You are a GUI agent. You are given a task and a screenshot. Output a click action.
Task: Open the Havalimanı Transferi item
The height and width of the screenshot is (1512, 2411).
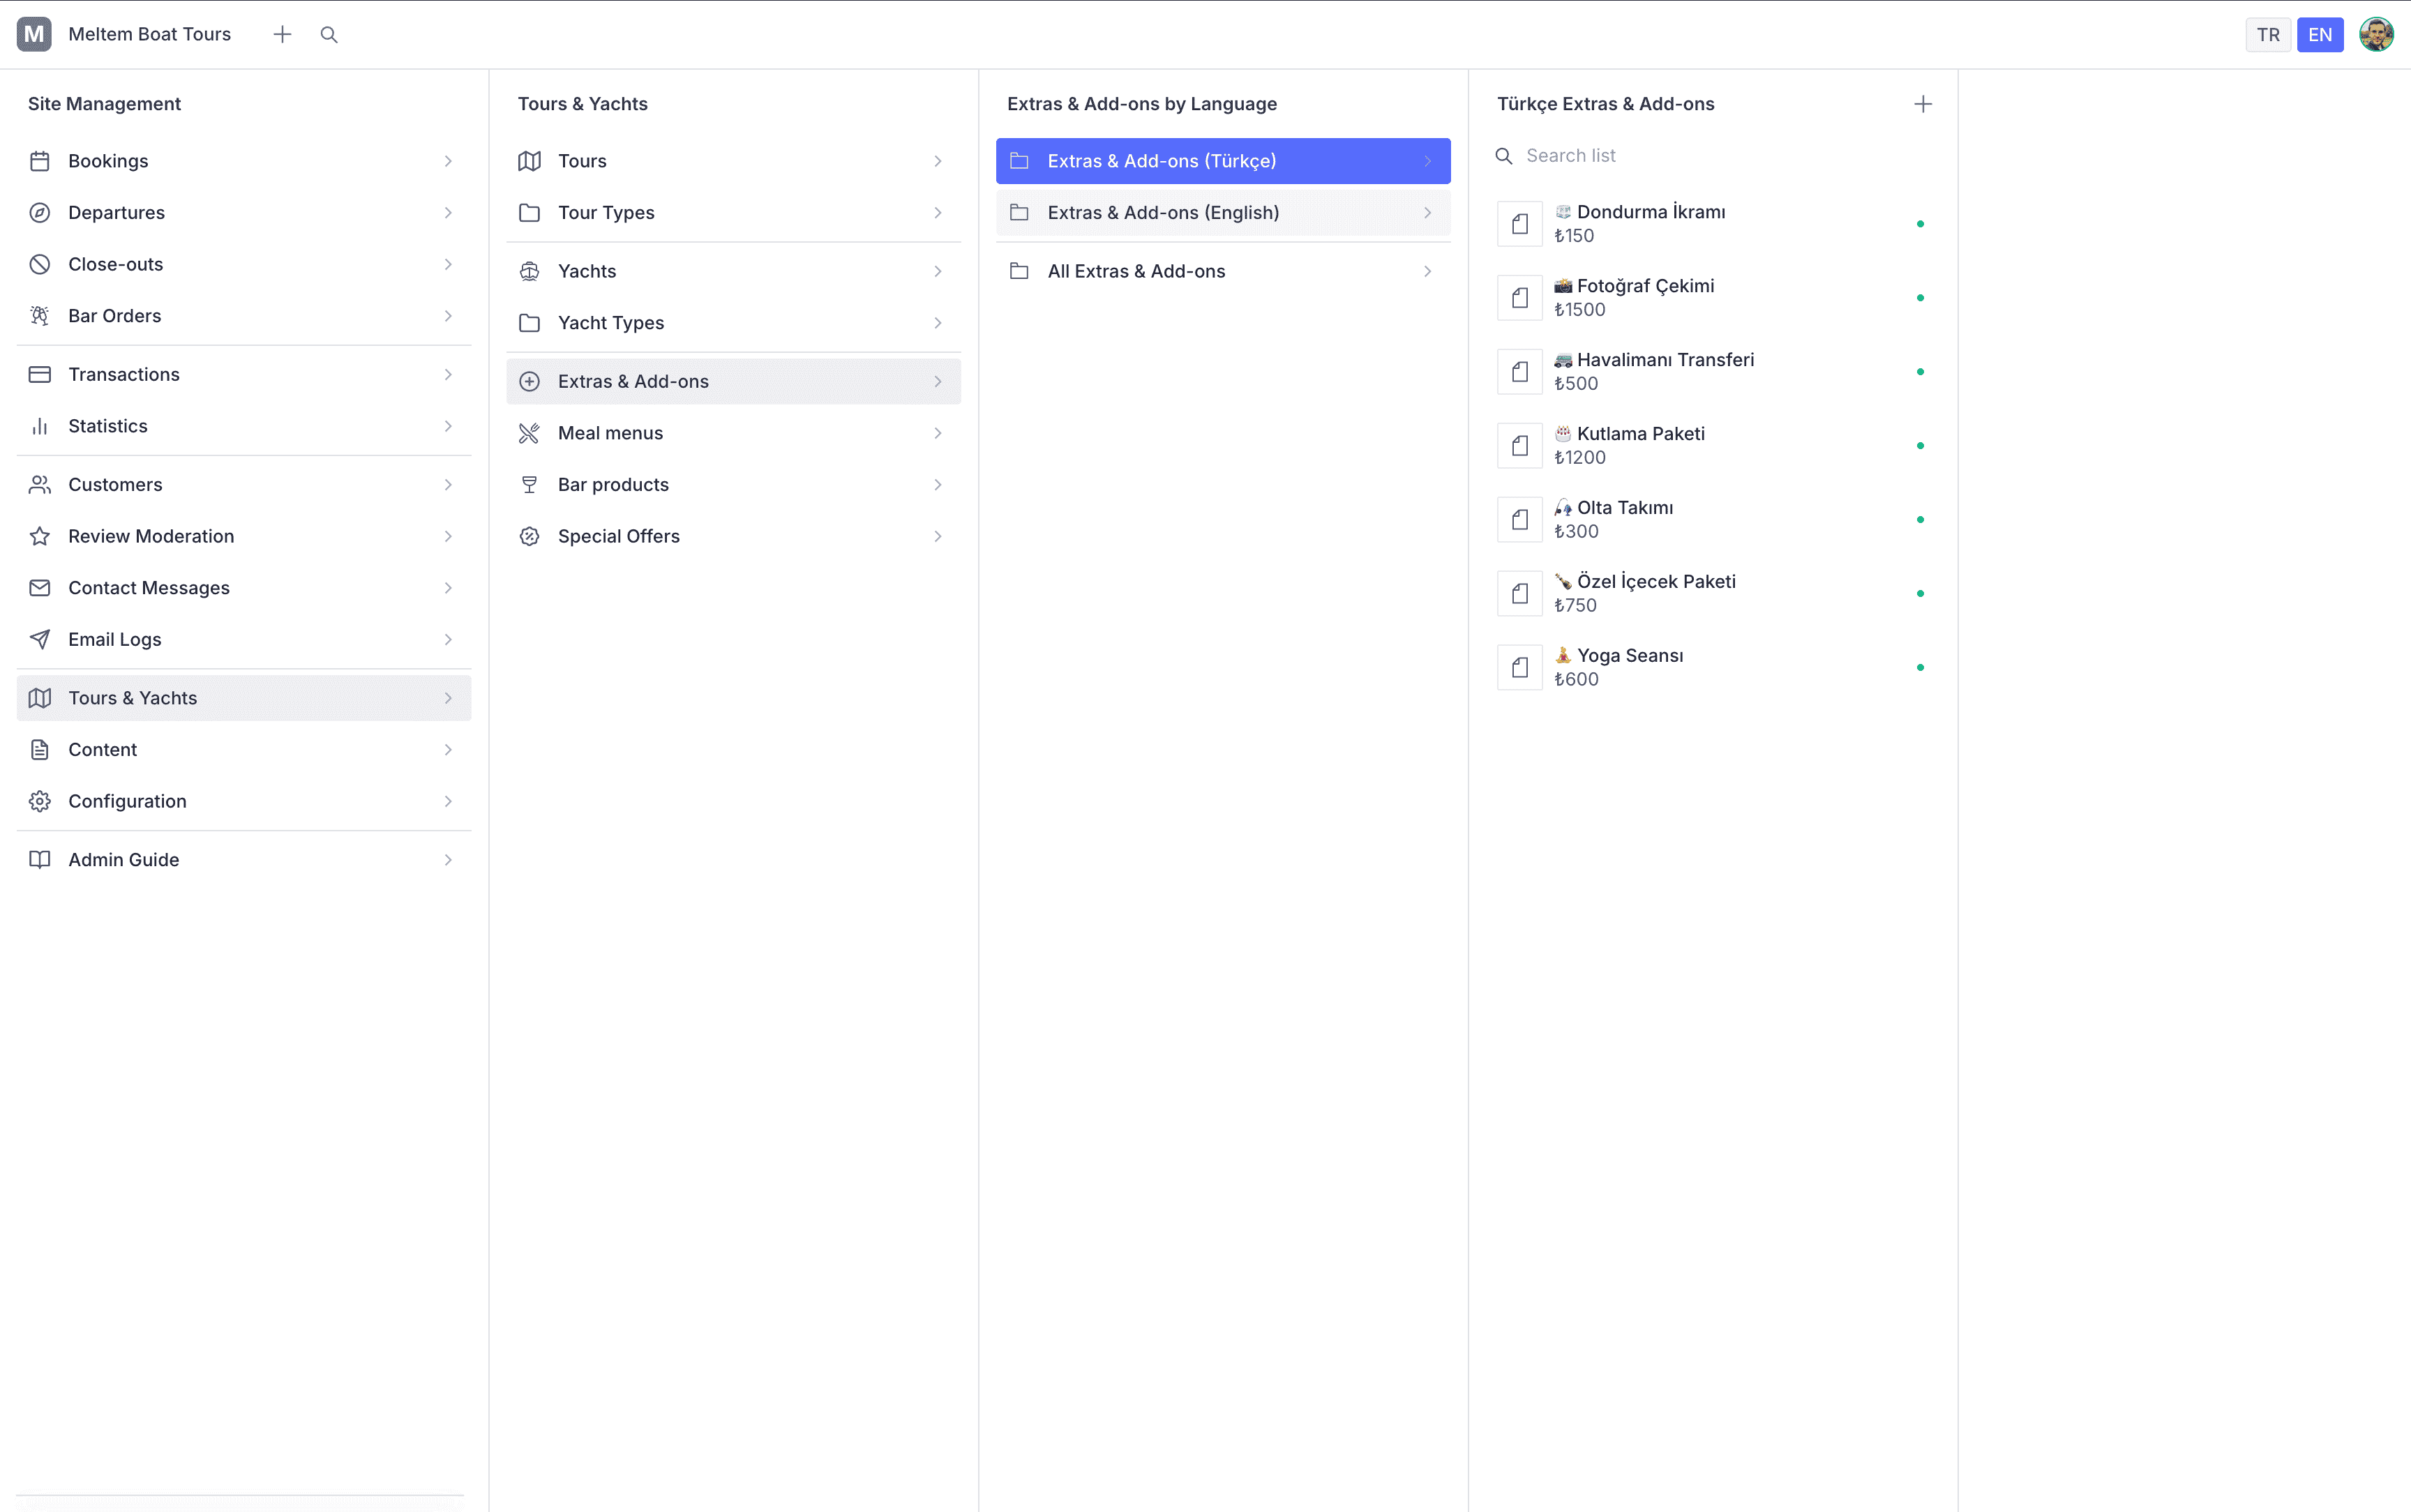[x=1713, y=372]
